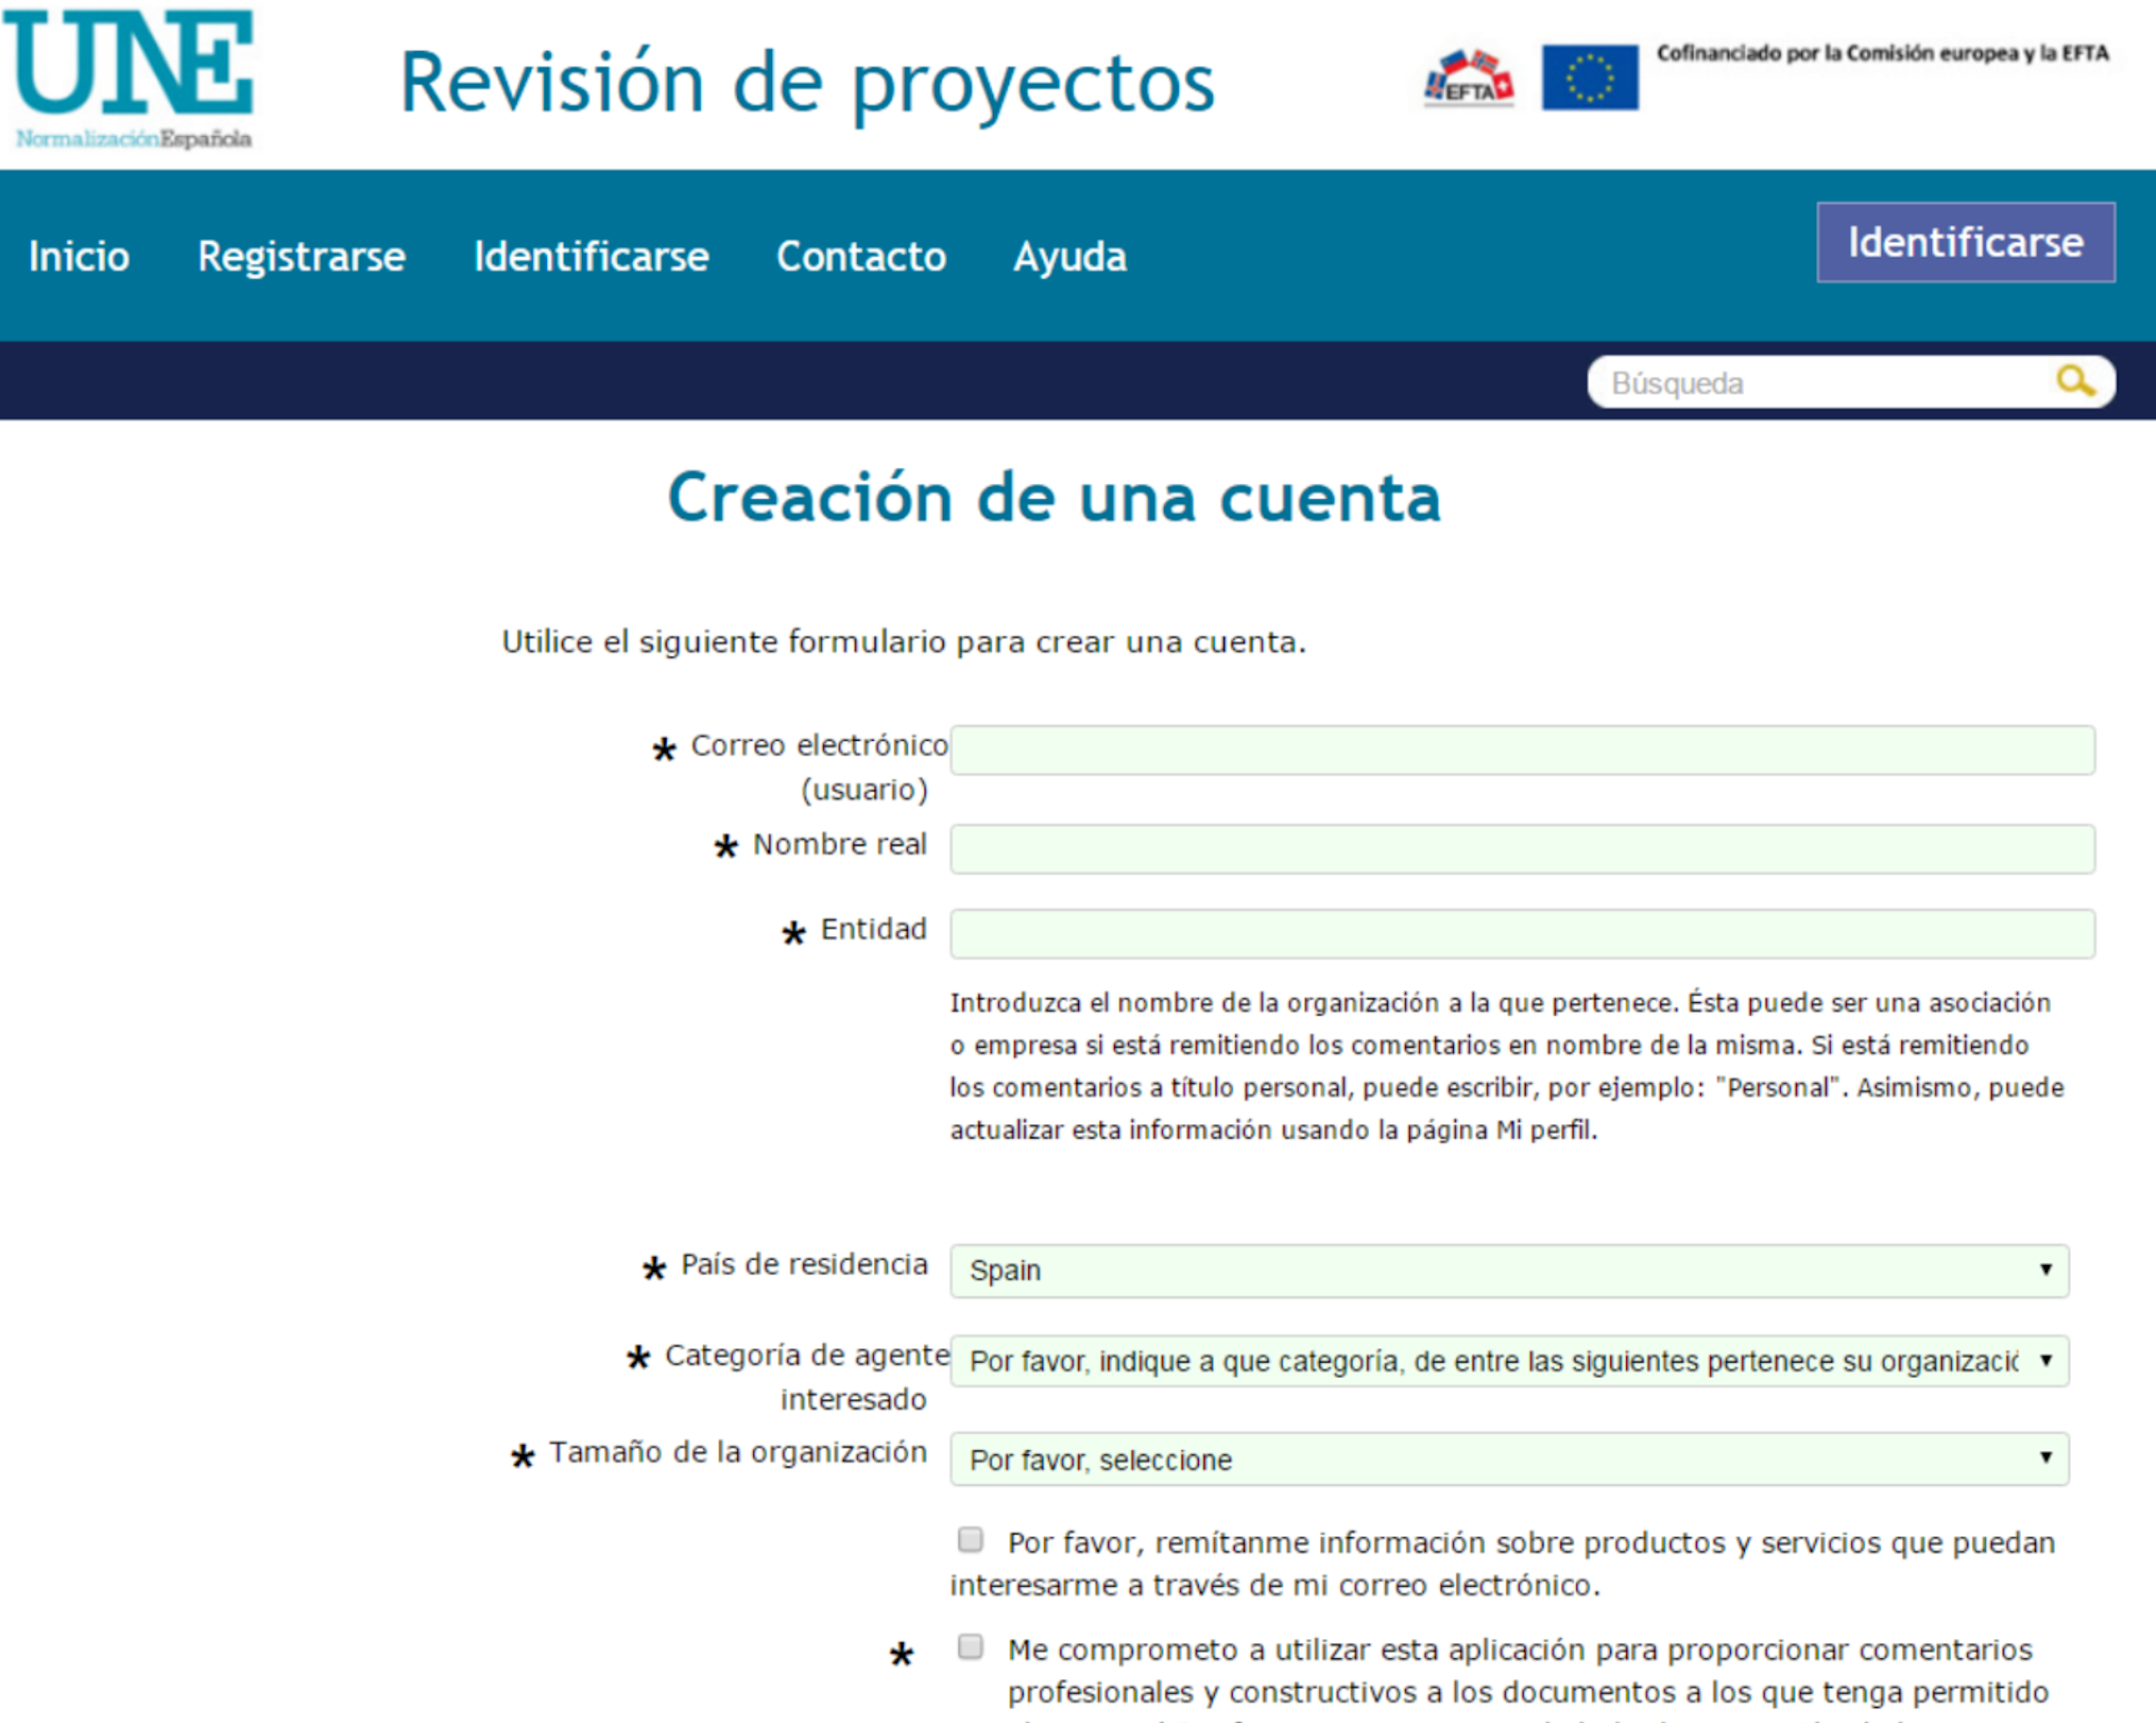This screenshot has width=2156, height=1723.
Task: Click the yellow magnifying glass search icon
Action: (2075, 381)
